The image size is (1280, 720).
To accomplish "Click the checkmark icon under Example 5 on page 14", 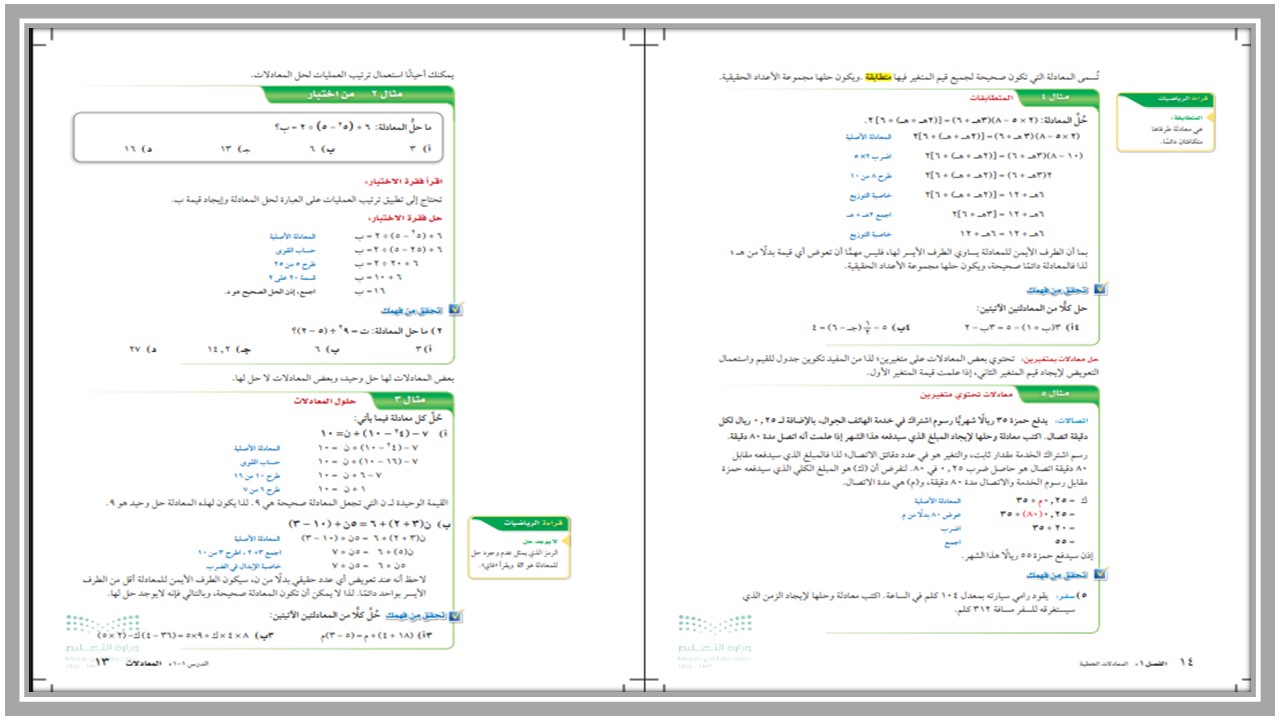I will (1100, 575).
